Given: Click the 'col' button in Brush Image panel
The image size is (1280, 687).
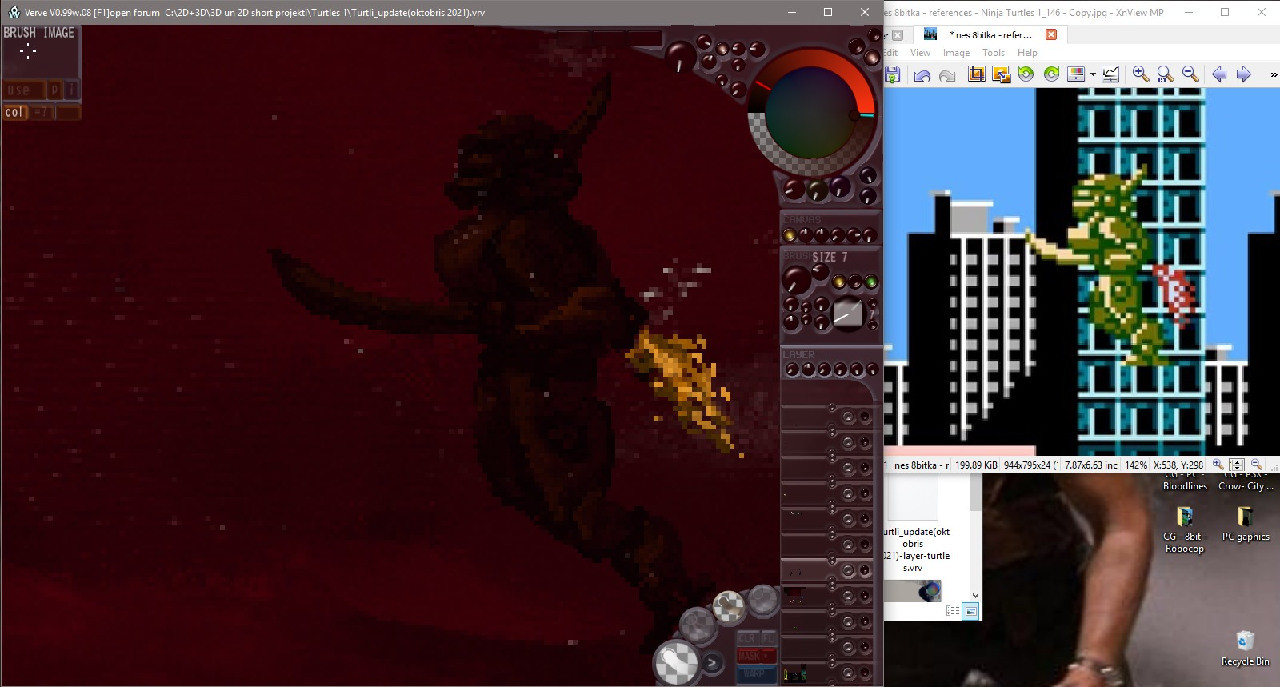Looking at the screenshot, I should pos(14,113).
